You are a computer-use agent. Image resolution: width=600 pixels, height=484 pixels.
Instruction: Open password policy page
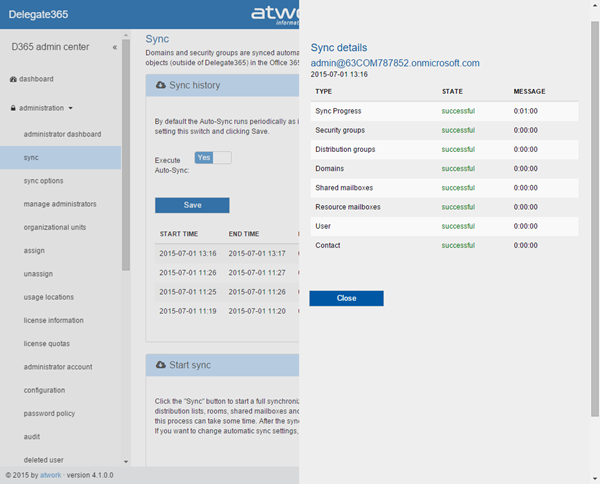[x=49, y=414]
